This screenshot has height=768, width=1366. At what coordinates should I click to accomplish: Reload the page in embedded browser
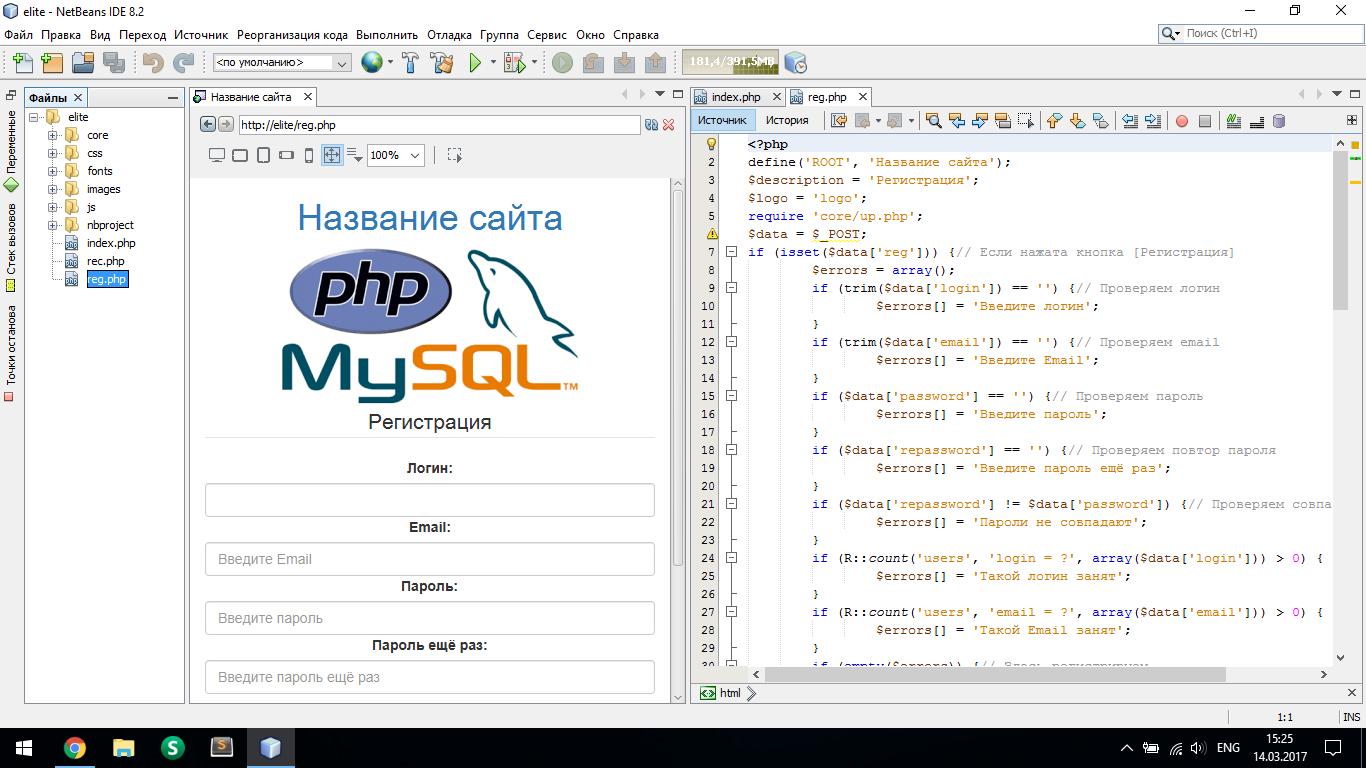[x=651, y=125]
